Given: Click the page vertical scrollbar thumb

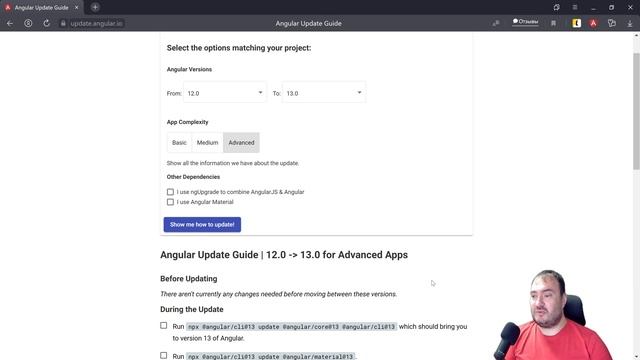Looking at the screenshot, I should 636,110.
